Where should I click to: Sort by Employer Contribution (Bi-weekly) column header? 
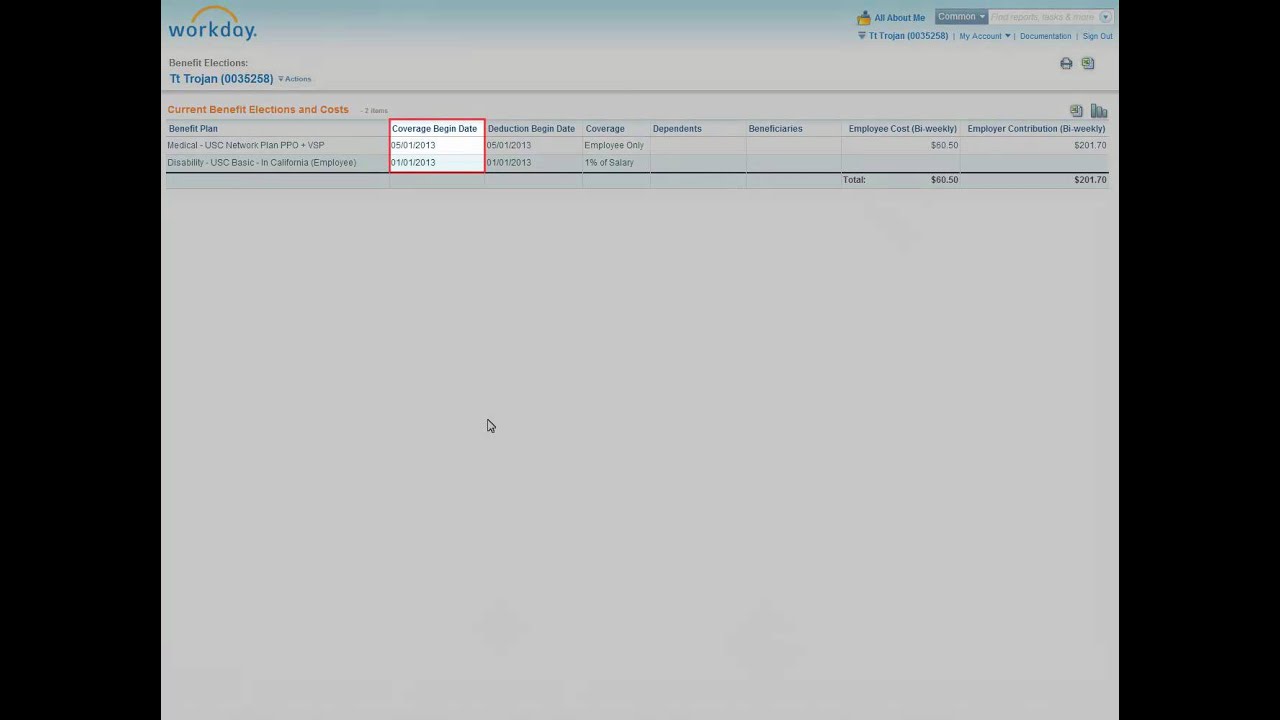pyautogui.click(x=1036, y=129)
